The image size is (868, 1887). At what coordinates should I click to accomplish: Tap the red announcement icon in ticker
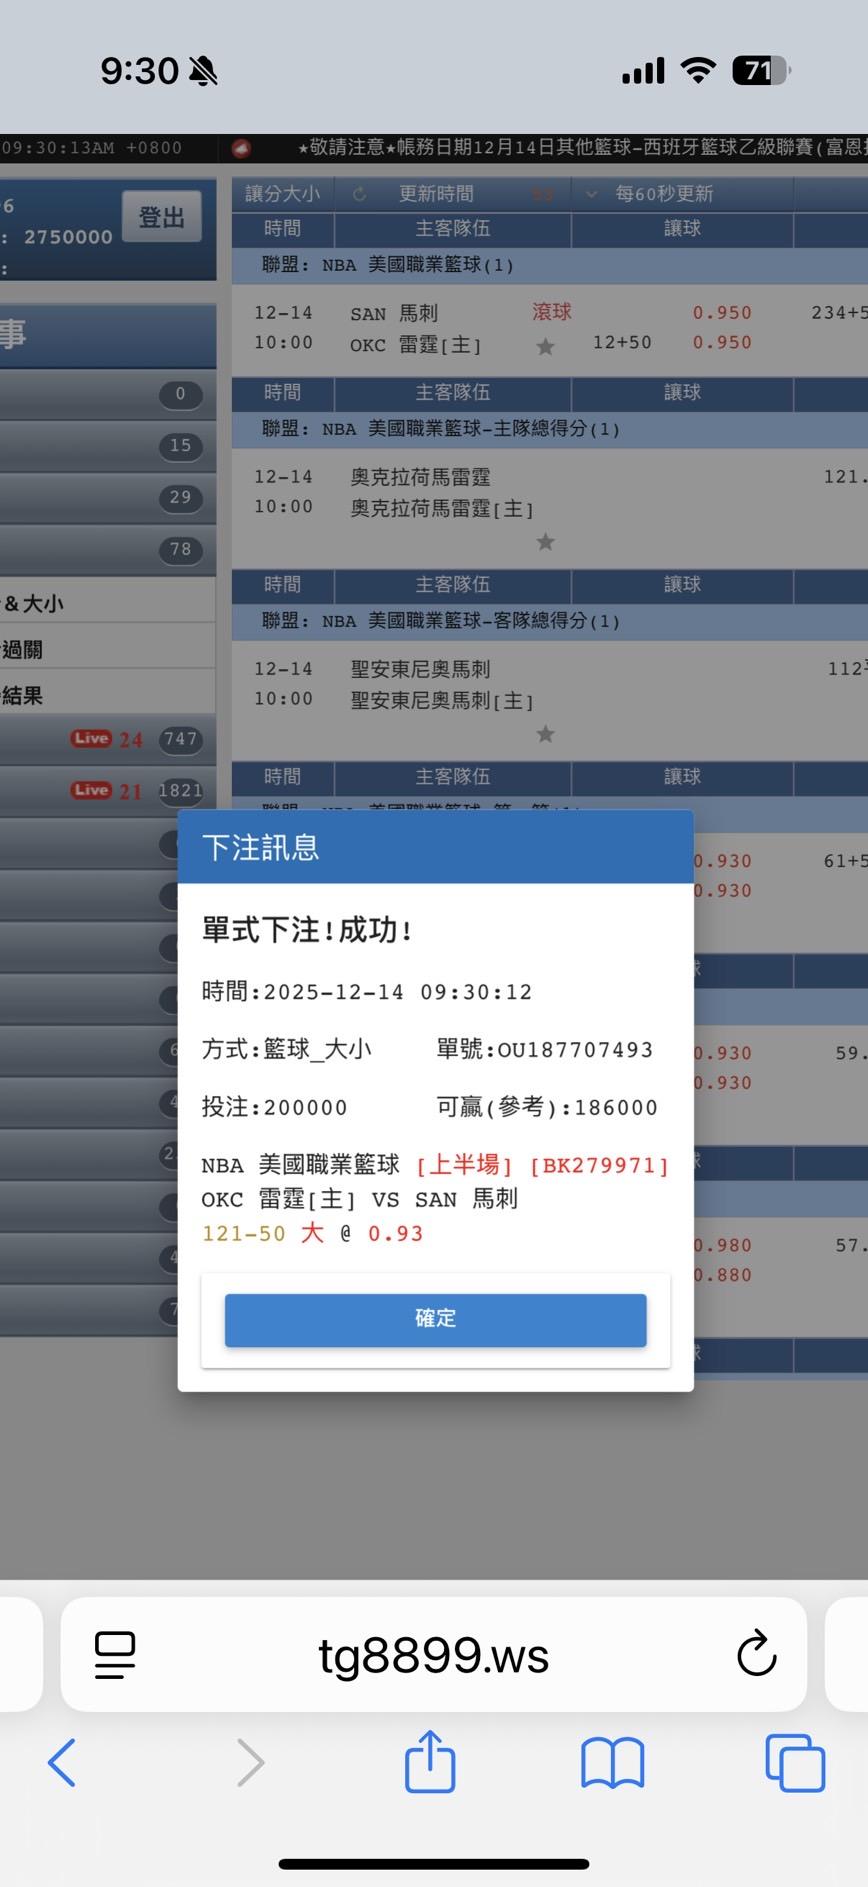coord(241,149)
